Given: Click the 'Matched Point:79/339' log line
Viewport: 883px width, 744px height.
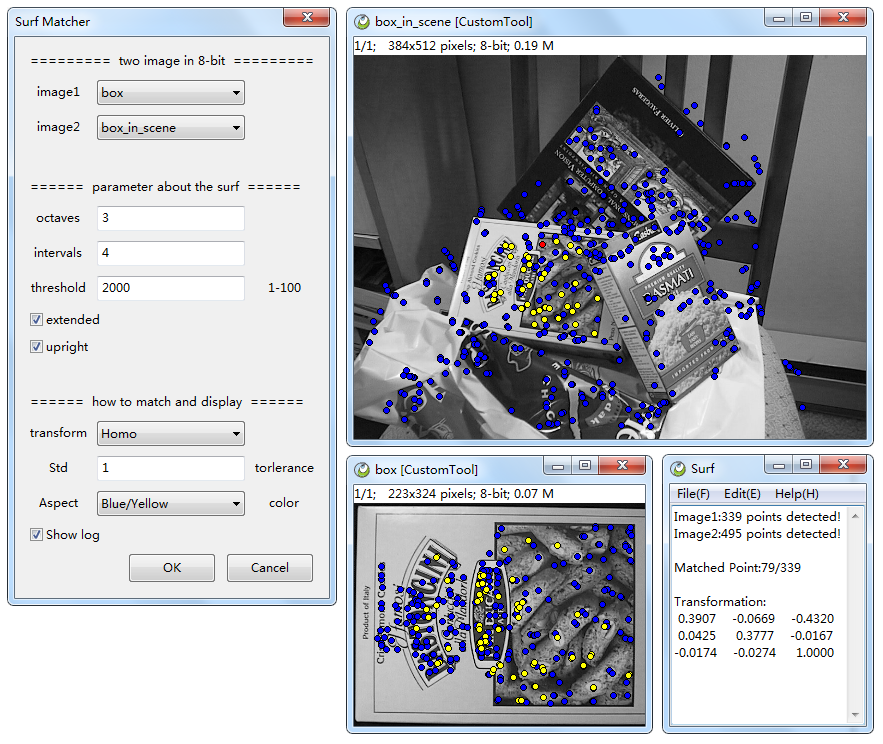Looking at the screenshot, I should pyautogui.click(x=737, y=568).
